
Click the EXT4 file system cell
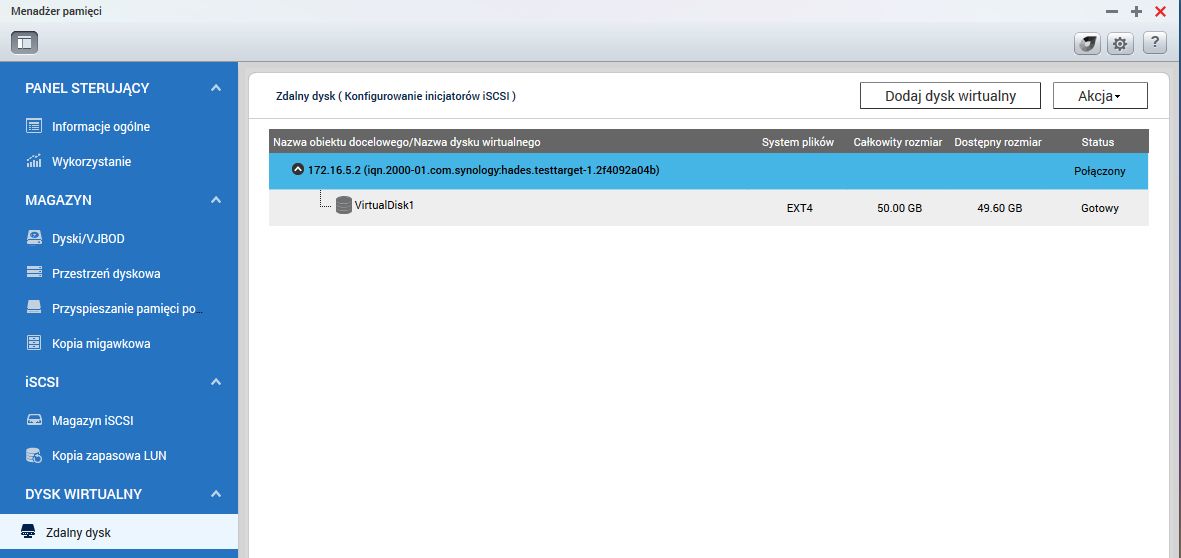[799, 208]
